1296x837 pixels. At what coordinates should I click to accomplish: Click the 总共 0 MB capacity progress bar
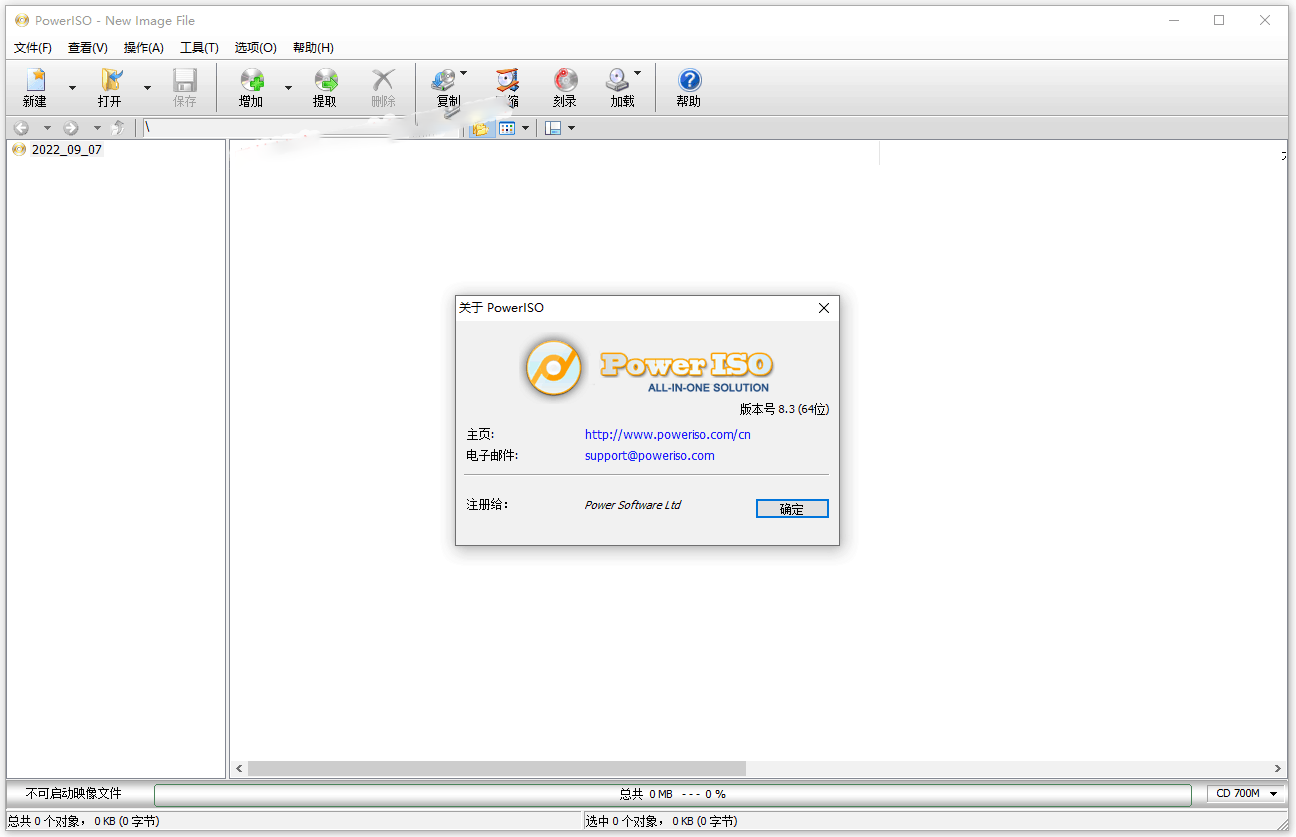click(673, 795)
